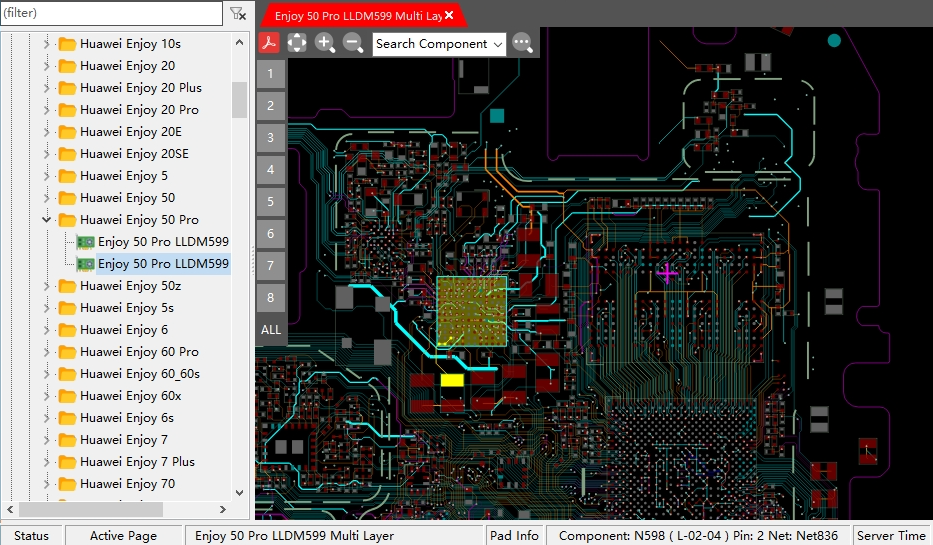The width and height of the screenshot is (933, 545).
Task: Click the large olive BGA chip on board
Action: [472, 311]
